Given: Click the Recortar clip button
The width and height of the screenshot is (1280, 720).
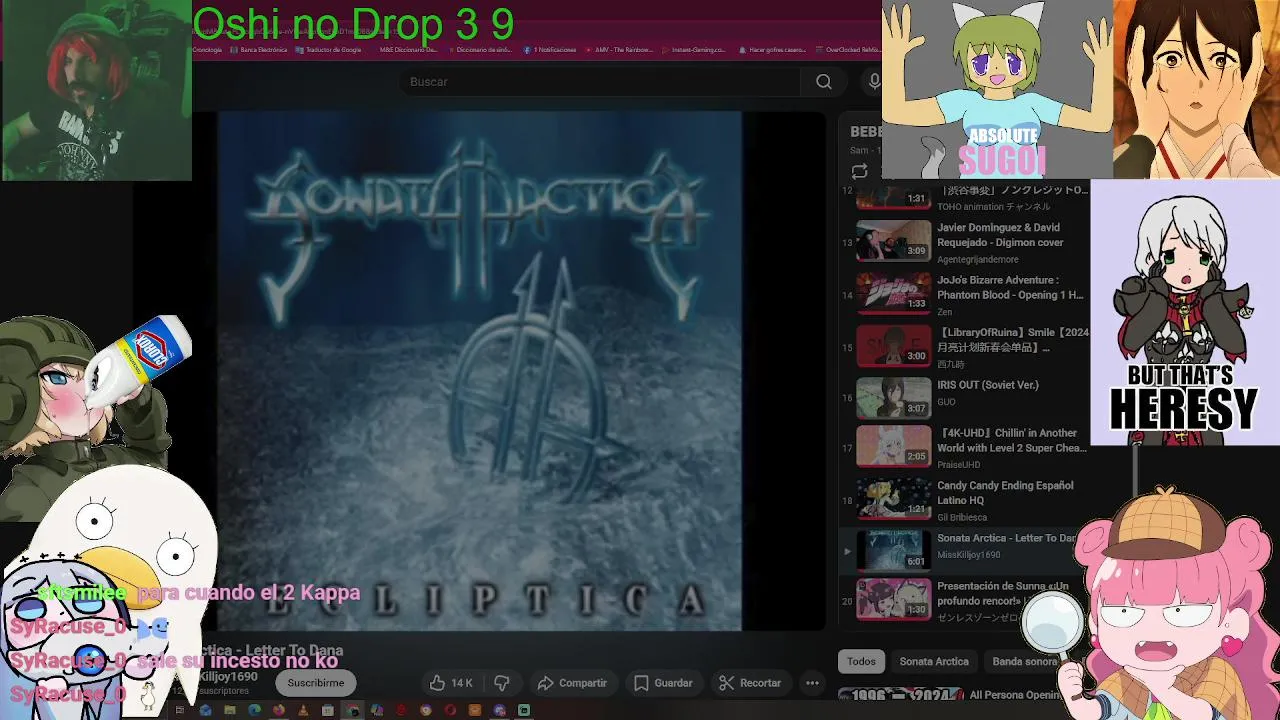Looking at the screenshot, I should click(750, 683).
